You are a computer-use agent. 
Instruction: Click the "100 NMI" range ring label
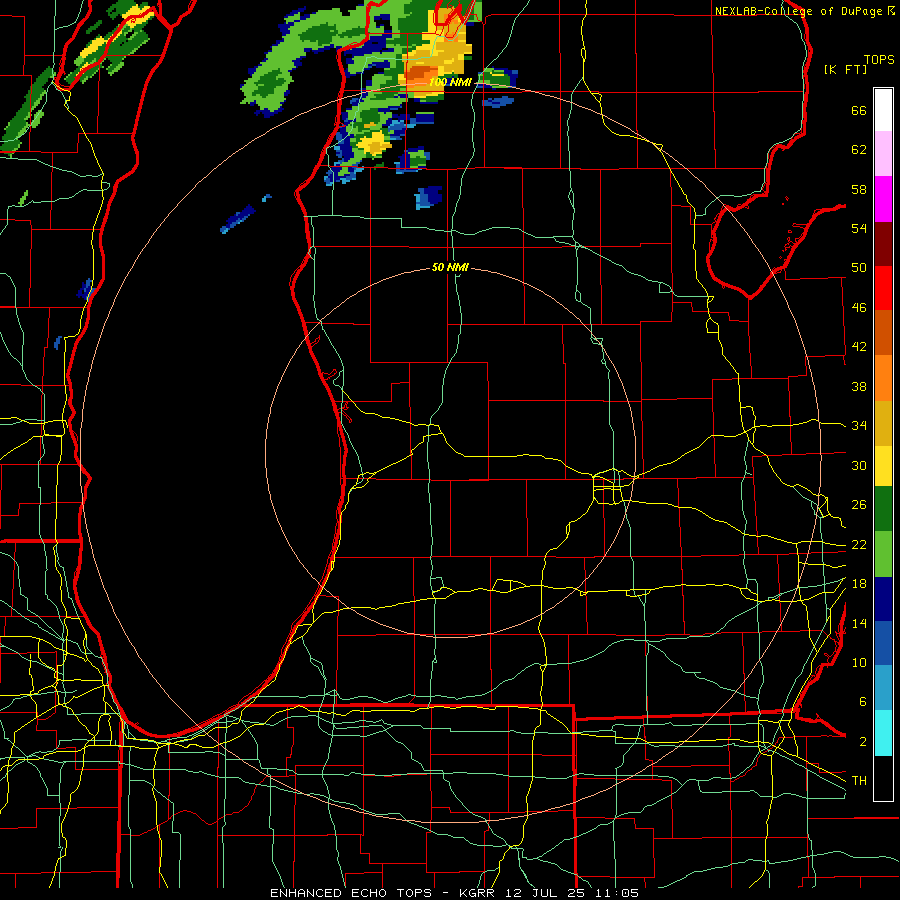coord(450,82)
